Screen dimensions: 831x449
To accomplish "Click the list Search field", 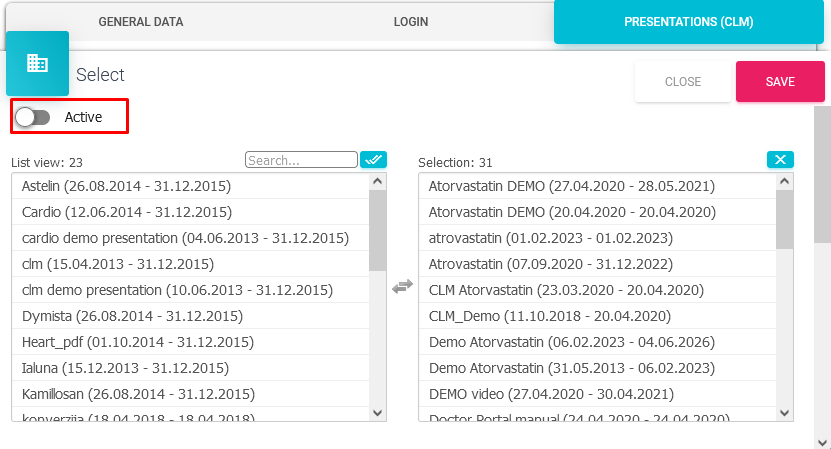I will coord(301,160).
